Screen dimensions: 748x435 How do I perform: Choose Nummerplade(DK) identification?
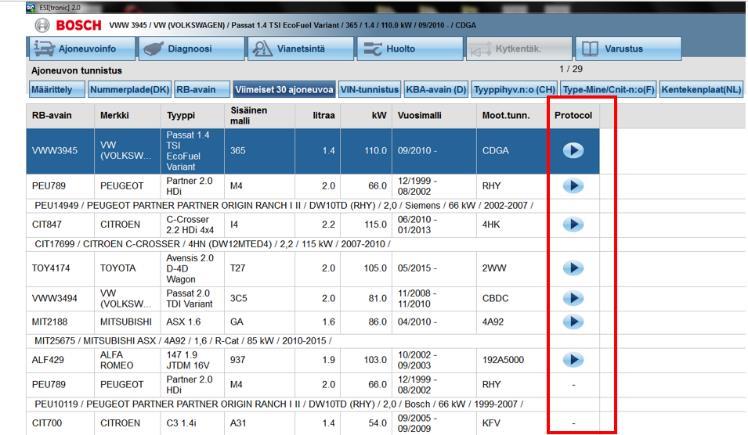coord(129,89)
